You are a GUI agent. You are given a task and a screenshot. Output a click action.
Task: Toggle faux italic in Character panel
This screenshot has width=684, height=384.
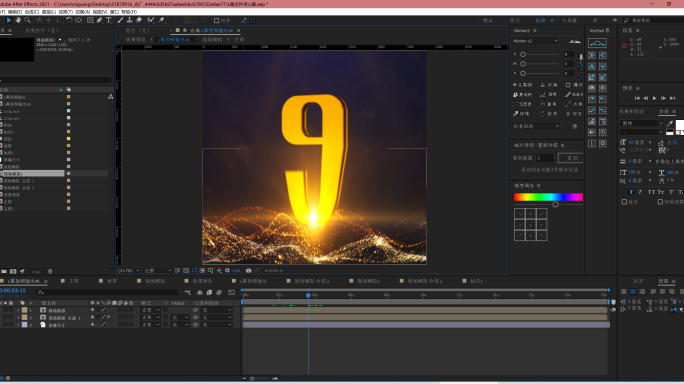[x=640, y=192]
